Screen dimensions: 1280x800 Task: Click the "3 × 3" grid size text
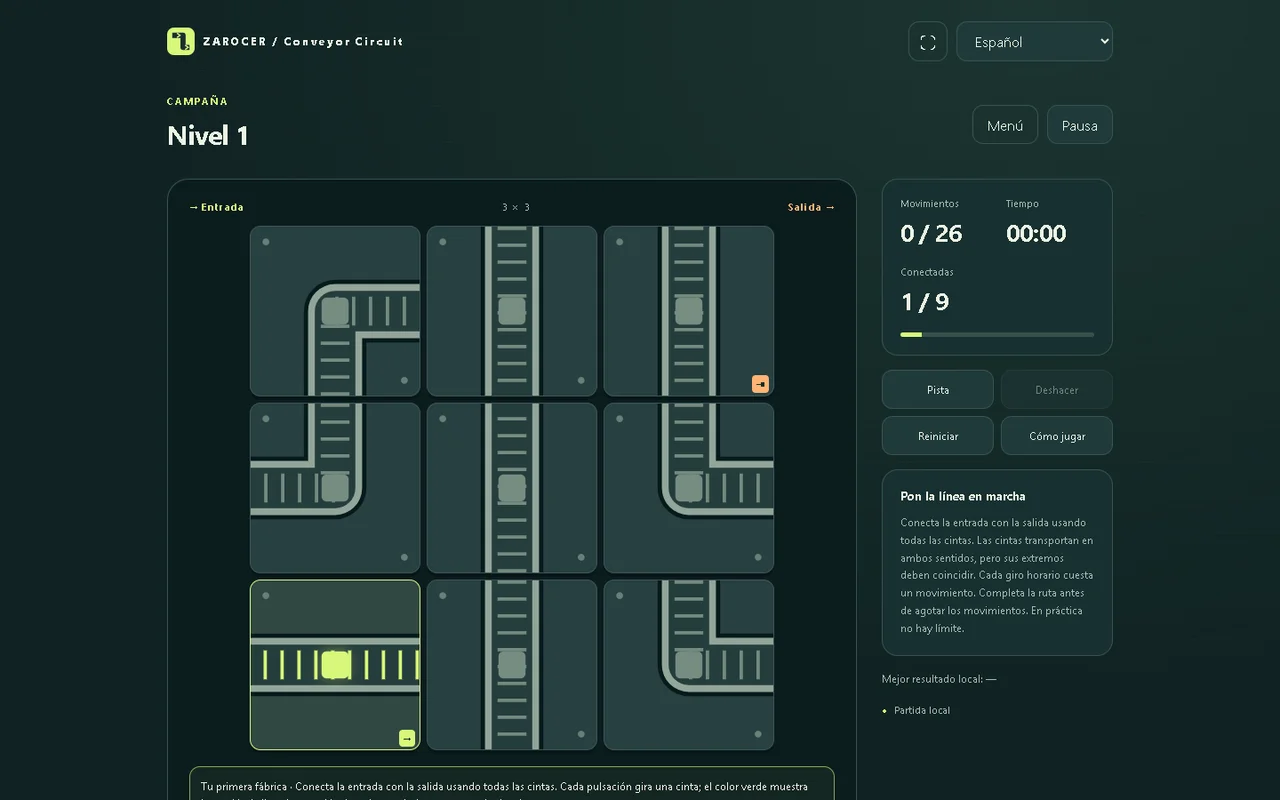tap(516, 207)
